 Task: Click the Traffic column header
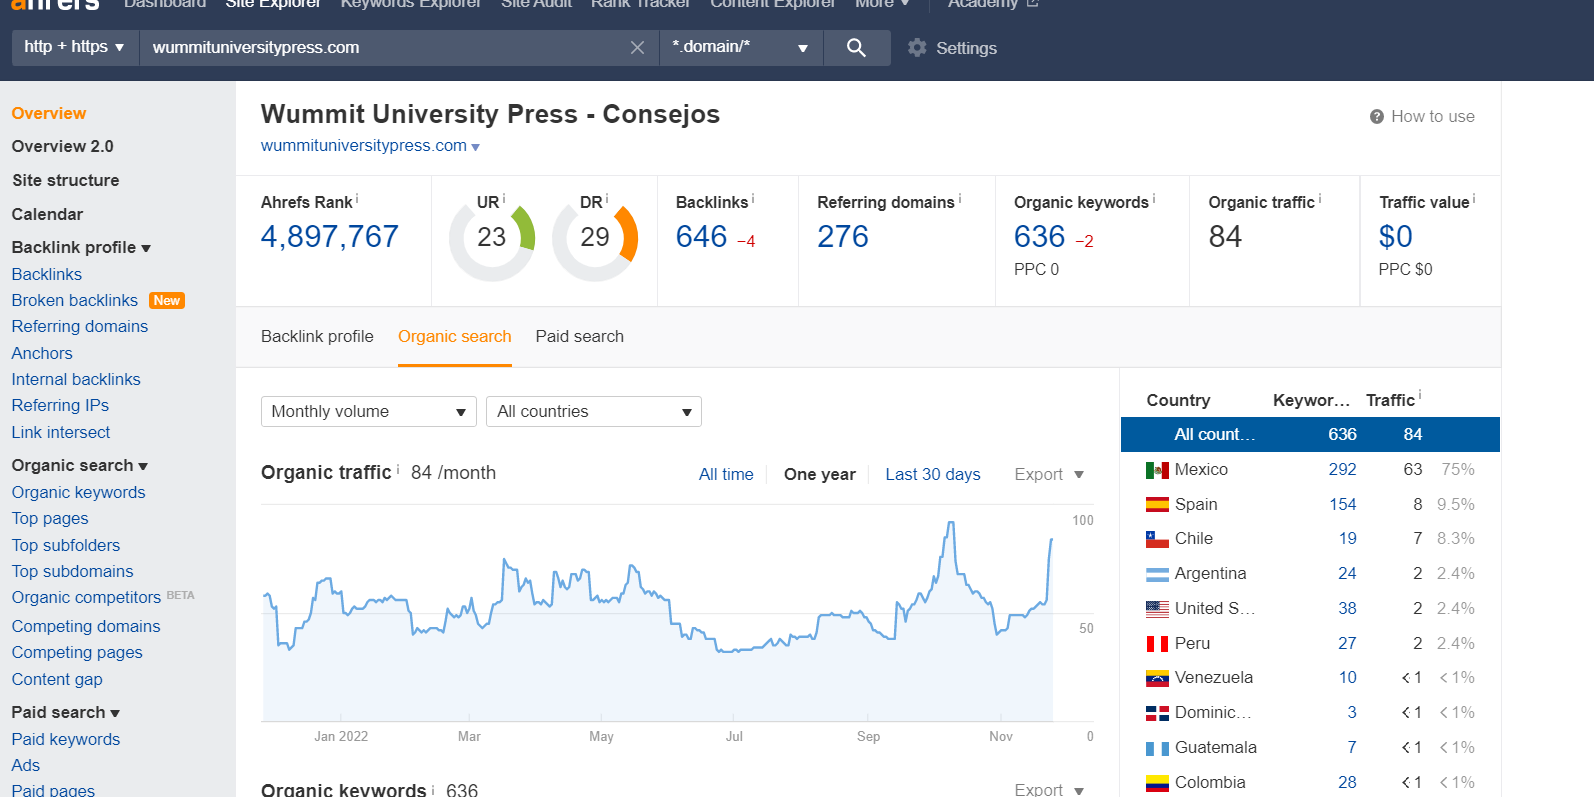pyautogui.click(x=1391, y=400)
